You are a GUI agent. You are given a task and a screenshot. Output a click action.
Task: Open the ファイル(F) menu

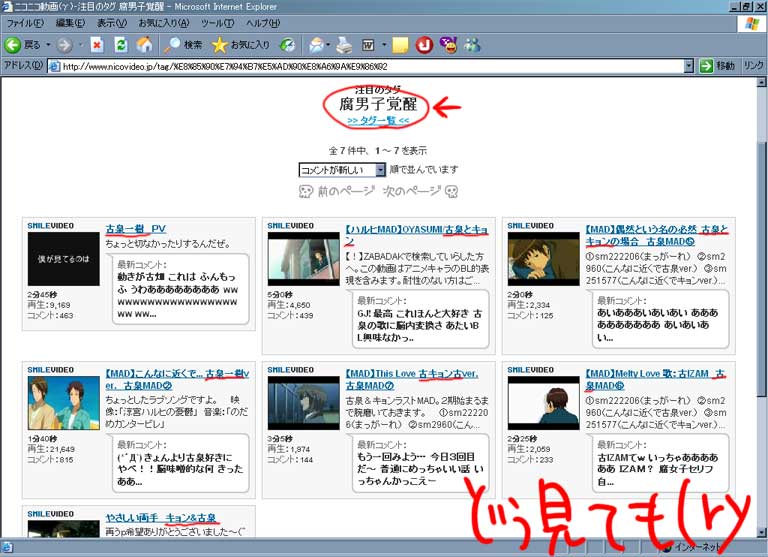tap(25, 23)
